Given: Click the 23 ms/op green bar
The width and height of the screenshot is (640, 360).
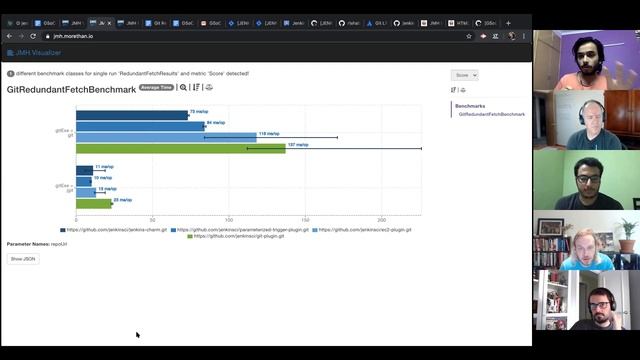Looking at the screenshot, I should 94,204.
